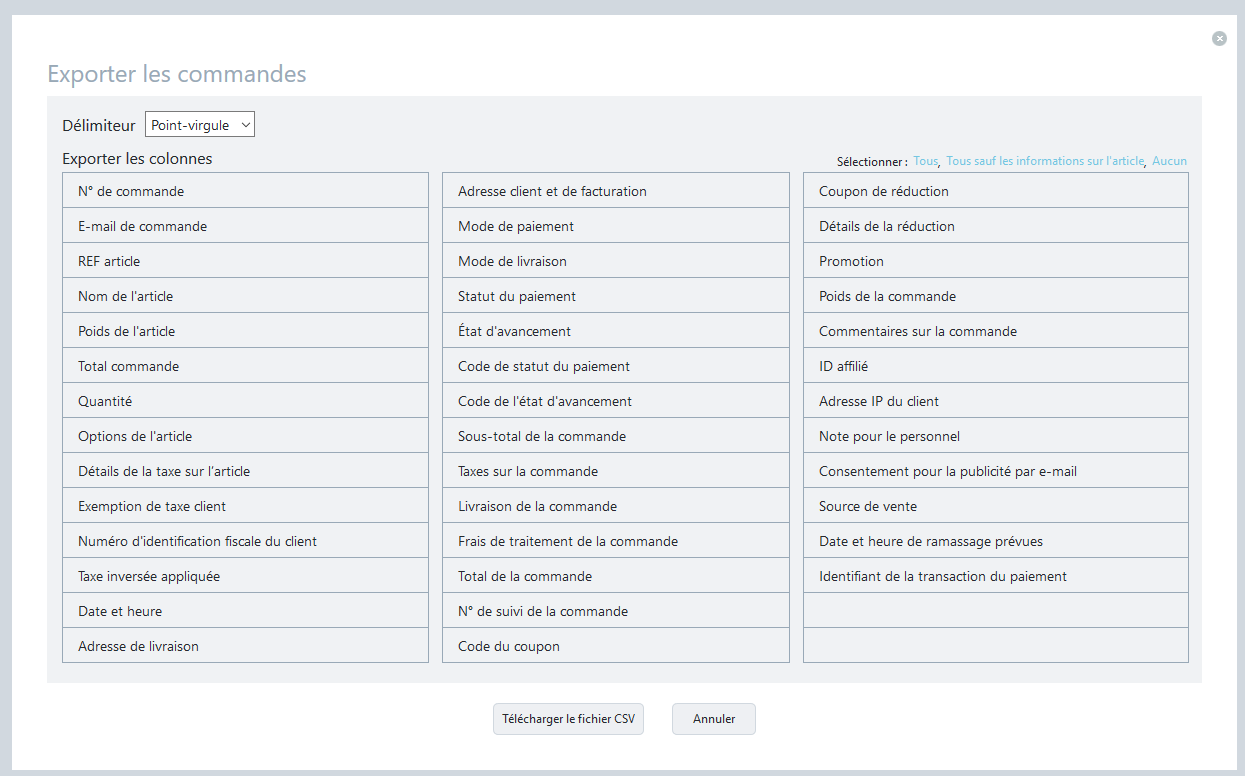Viewport: 1245px width, 776px height.
Task: Toggle 'Adresse de livraison' column
Action: click(245, 646)
